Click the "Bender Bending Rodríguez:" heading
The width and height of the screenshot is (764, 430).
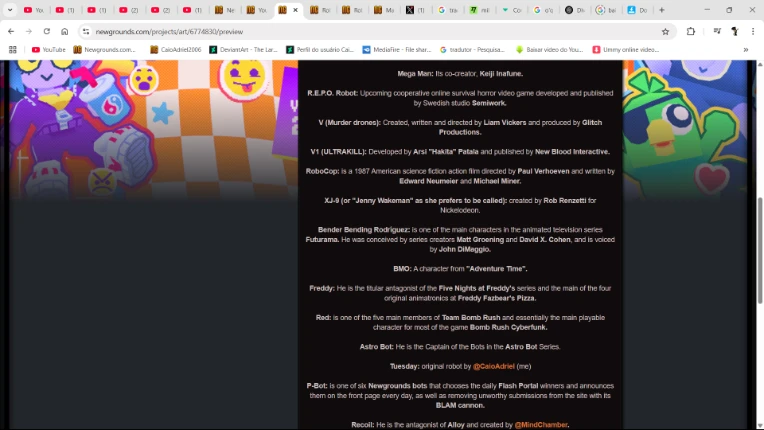click(363, 229)
